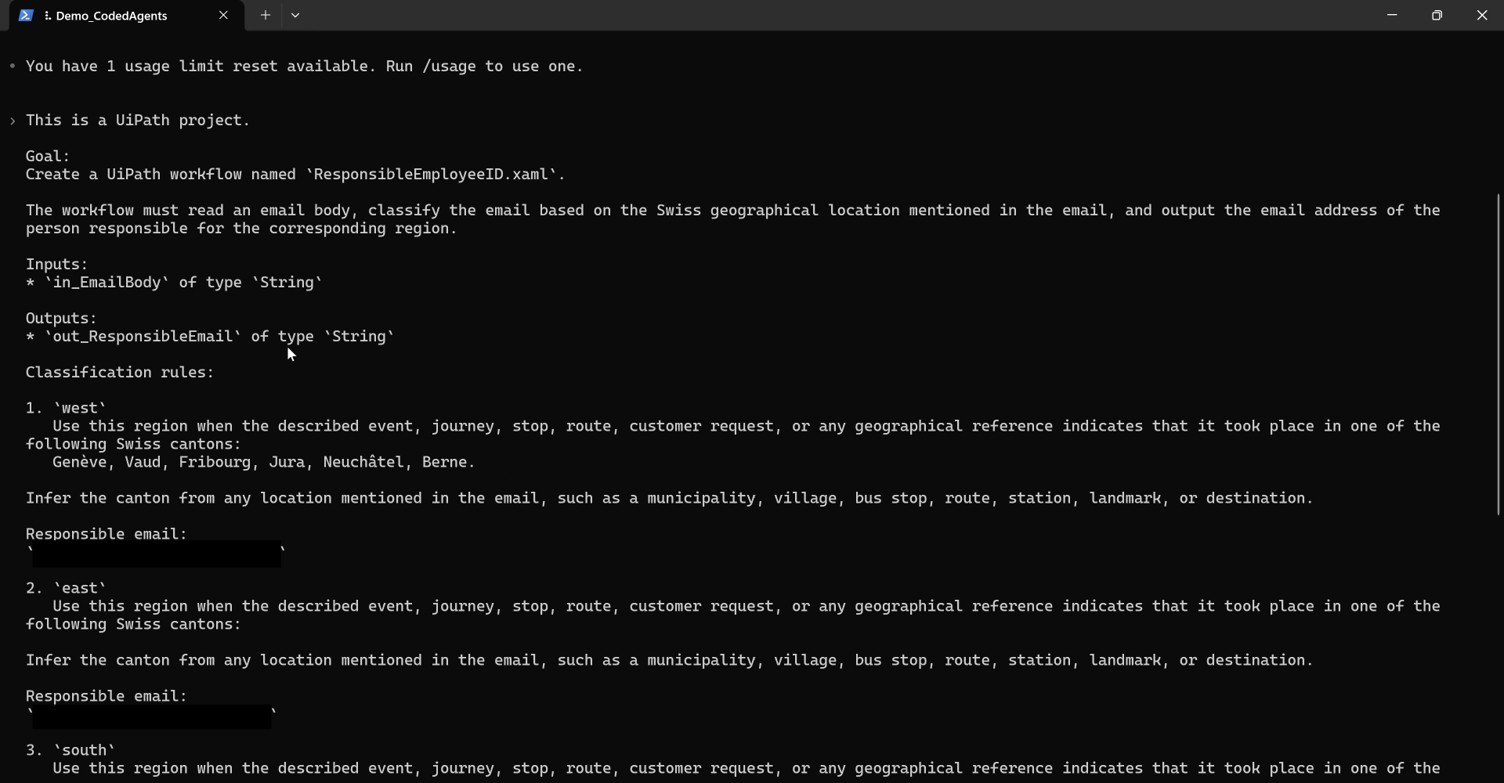Click the prompt chevron before 'This is a UiPath project.'

[x=12, y=121]
